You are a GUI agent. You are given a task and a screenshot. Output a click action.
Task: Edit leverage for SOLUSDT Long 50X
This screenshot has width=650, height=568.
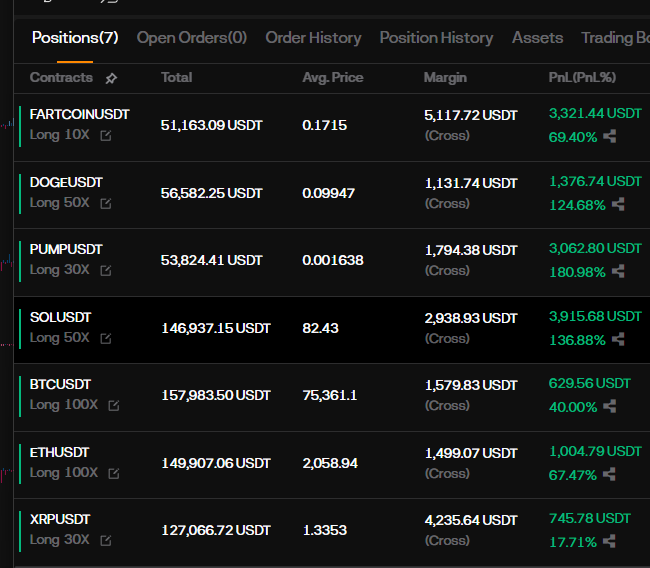point(106,339)
